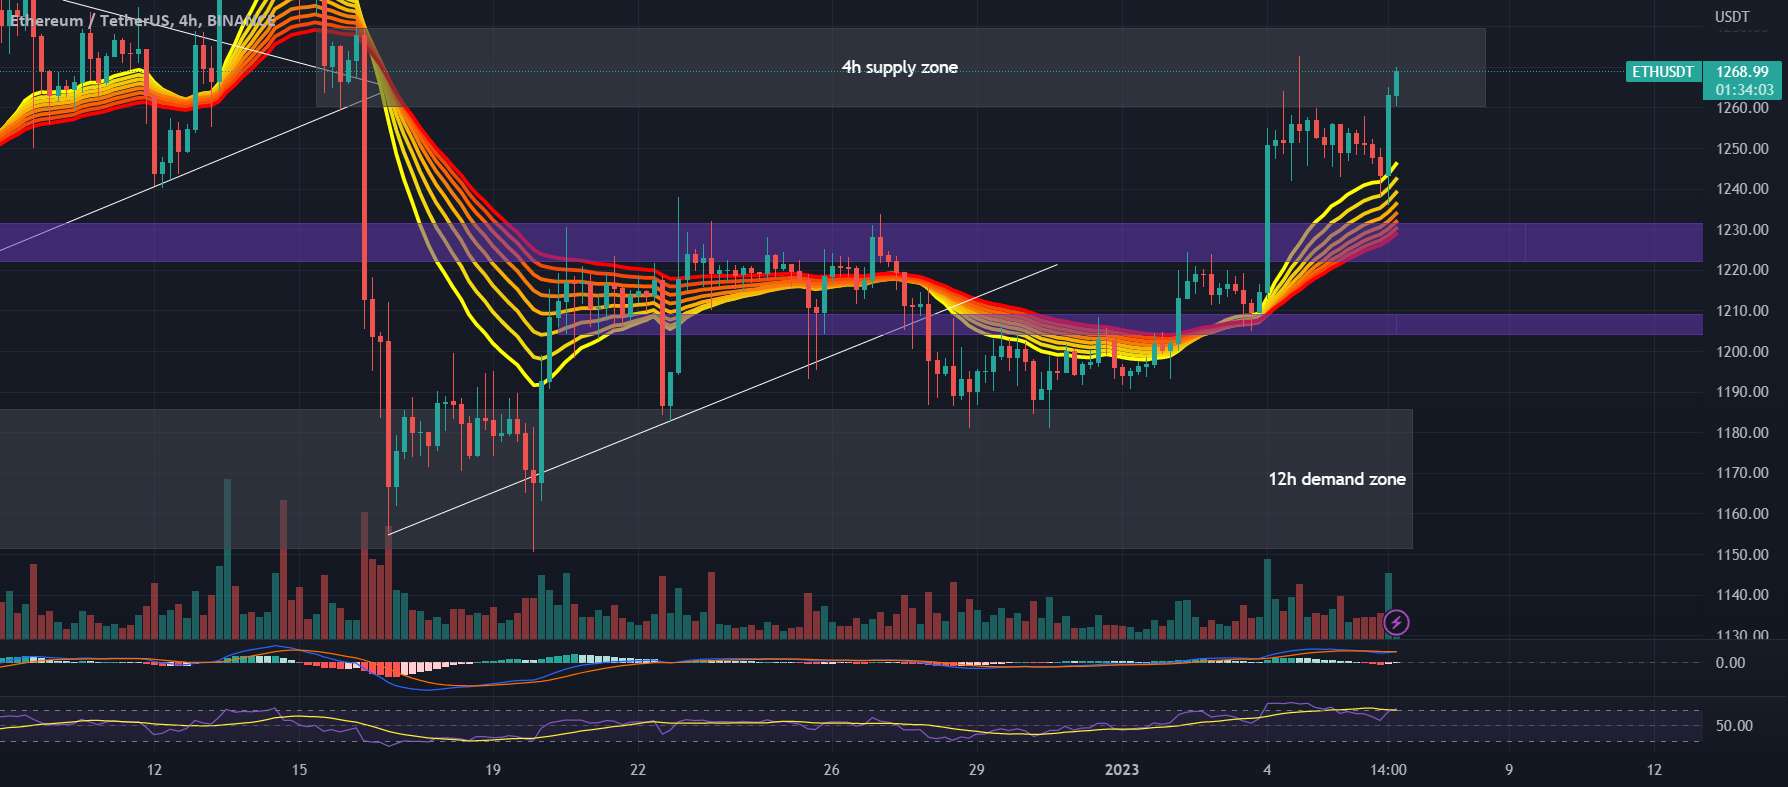
Task: Click the 4 date label on time axis
Action: pyautogui.click(x=1267, y=770)
